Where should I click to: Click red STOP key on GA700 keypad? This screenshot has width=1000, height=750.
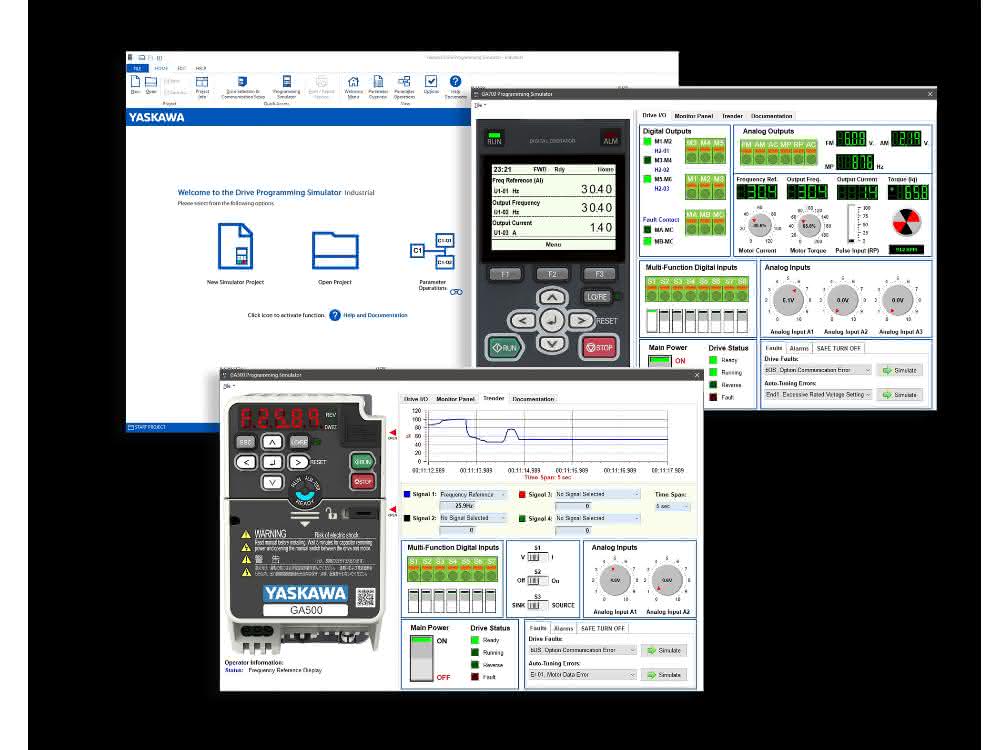(599, 348)
